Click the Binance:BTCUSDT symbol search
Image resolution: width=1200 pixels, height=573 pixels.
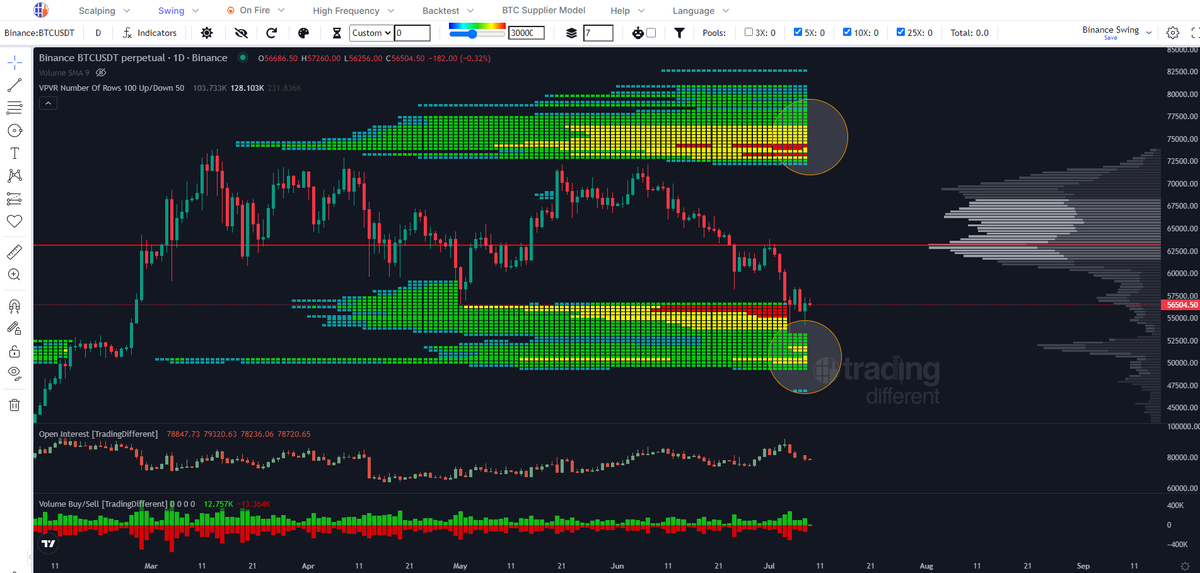pos(40,33)
